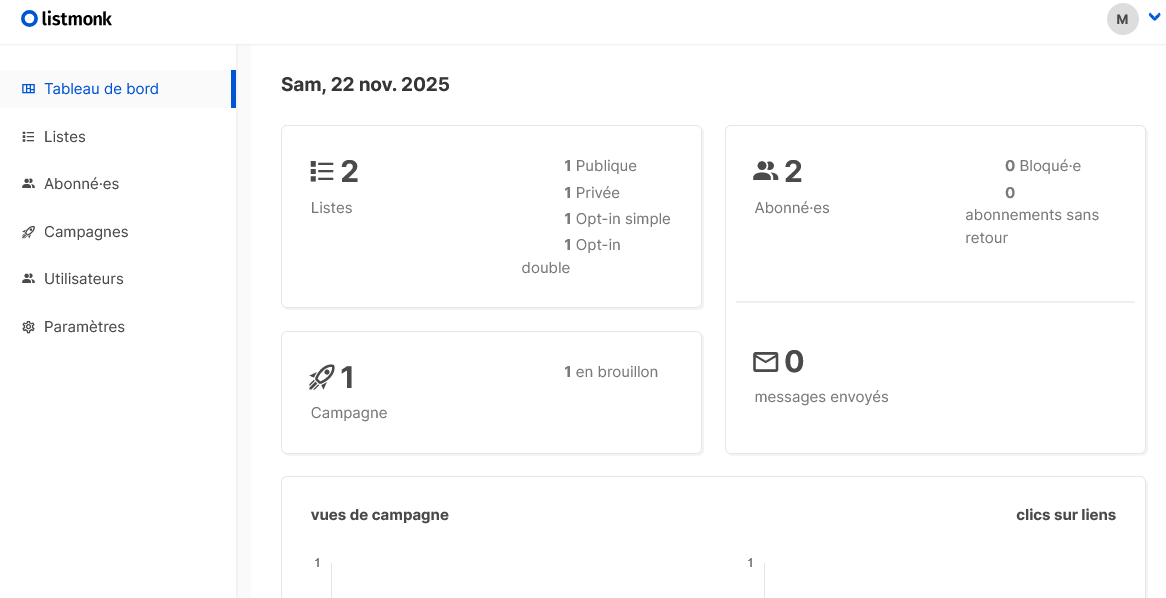Expand the user profile dropdown arrow
The image size is (1166, 598).
(1154, 17)
